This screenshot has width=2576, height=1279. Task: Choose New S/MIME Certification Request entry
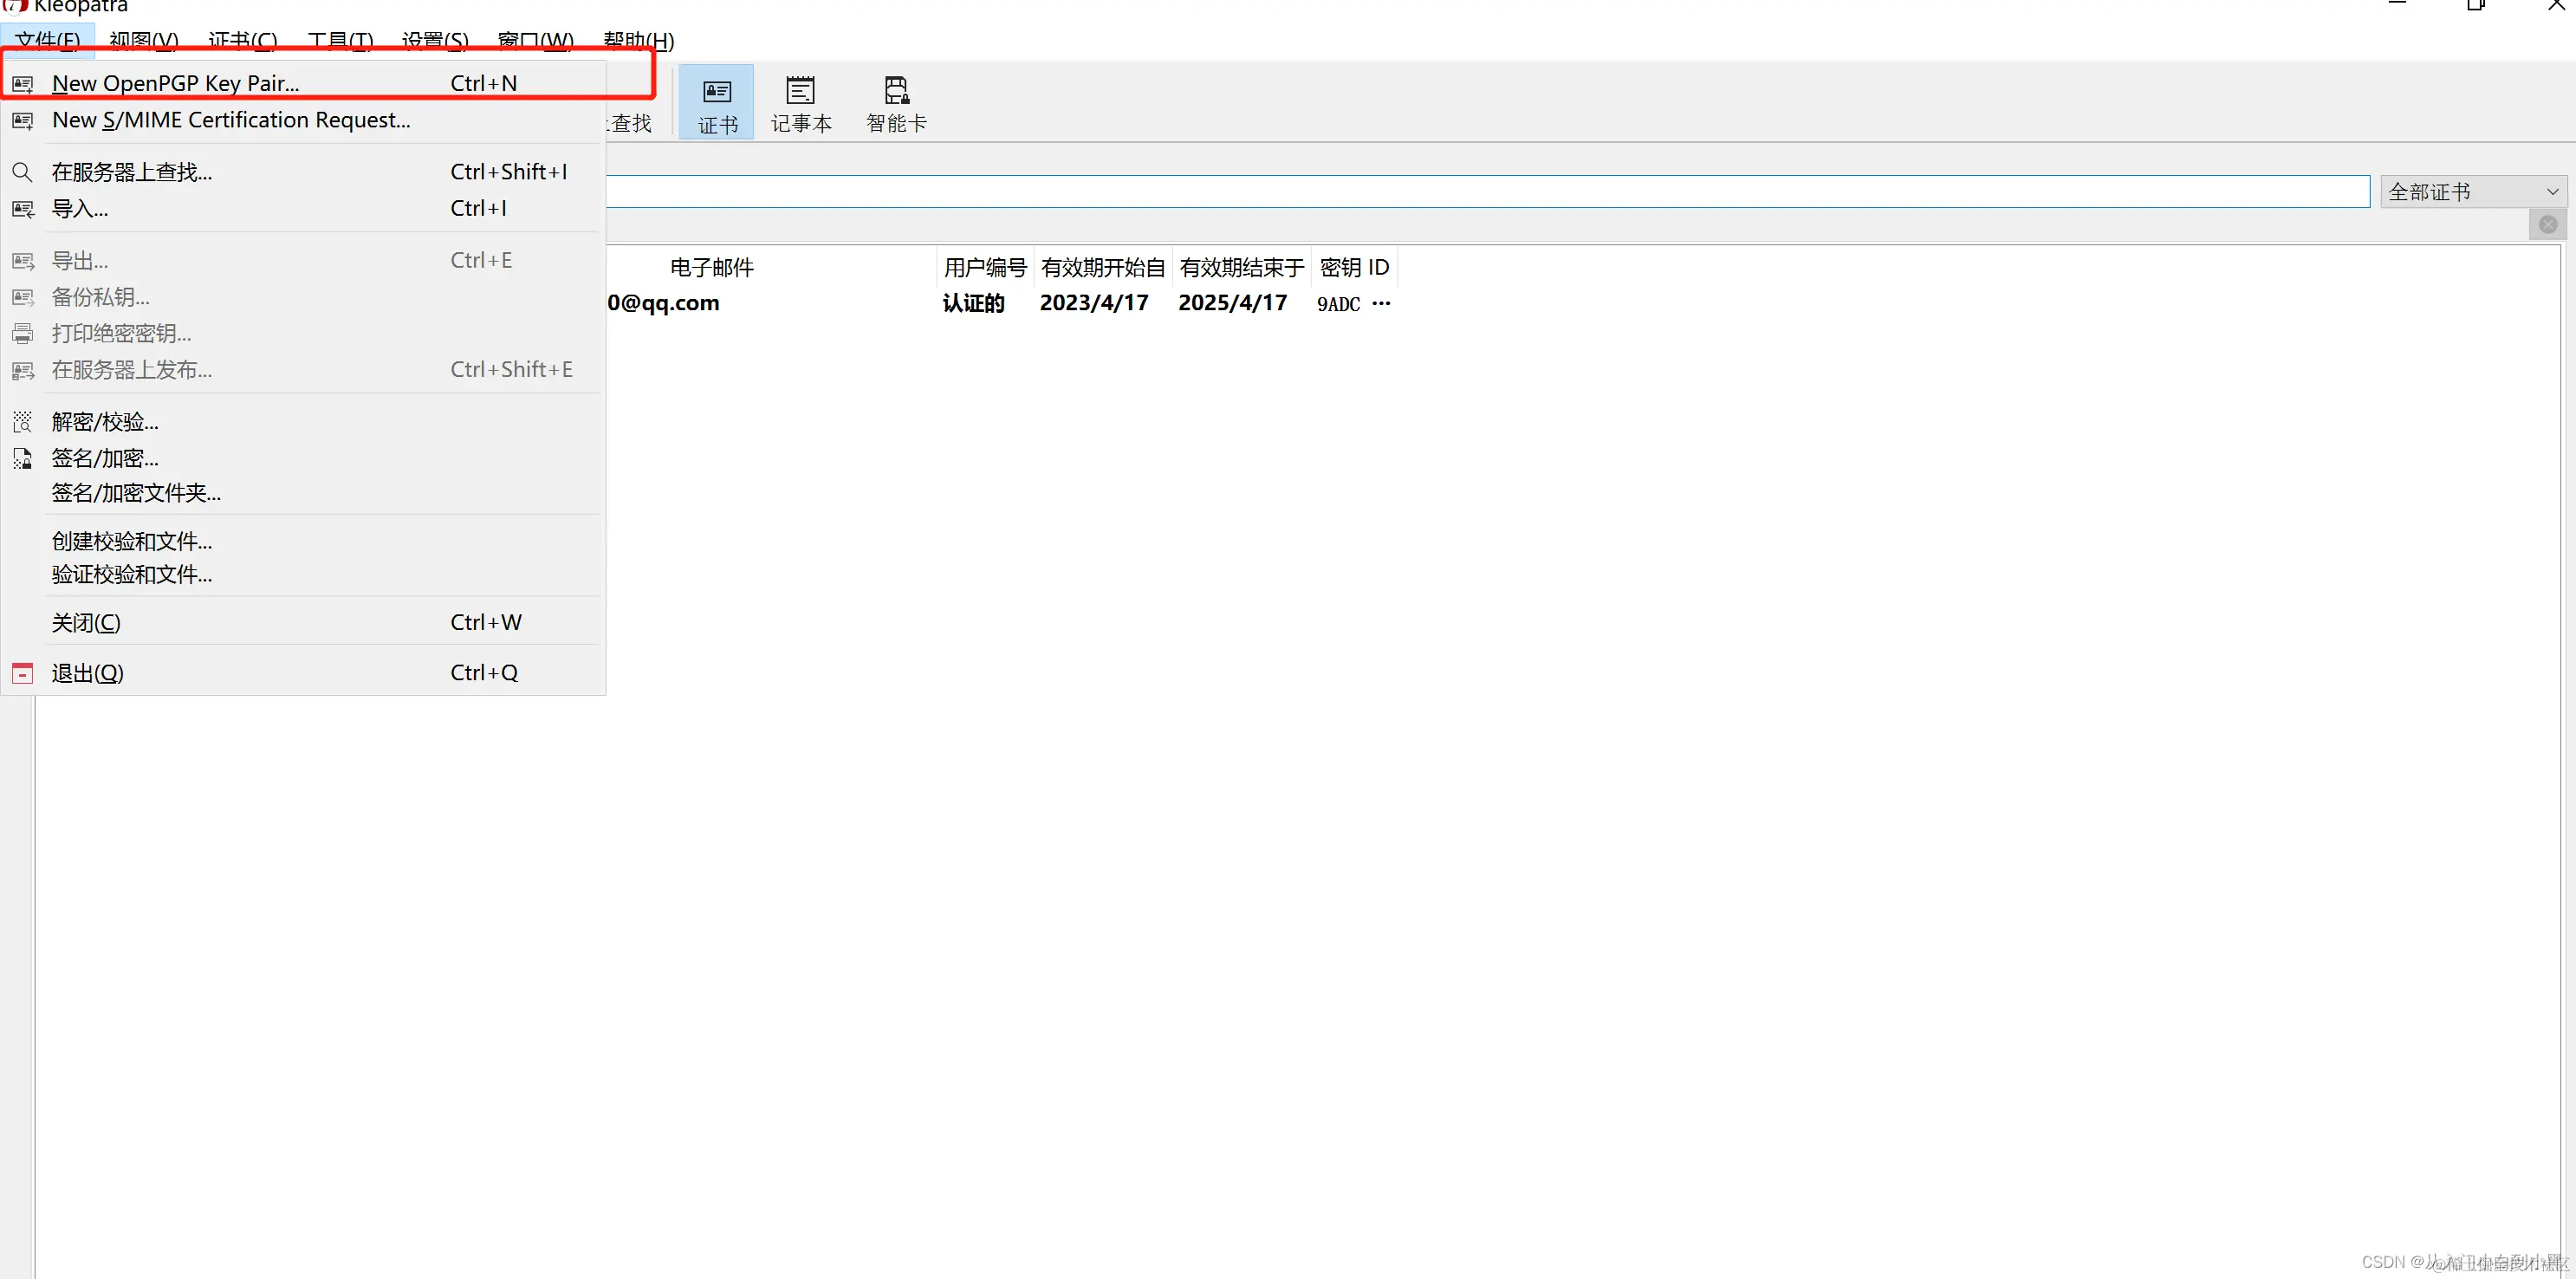click(304, 121)
